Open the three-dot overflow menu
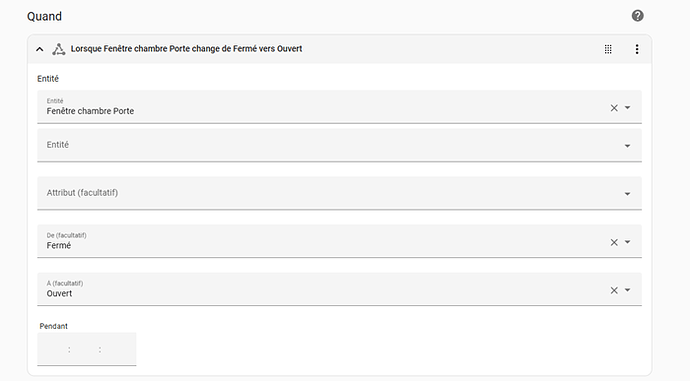 [637, 49]
